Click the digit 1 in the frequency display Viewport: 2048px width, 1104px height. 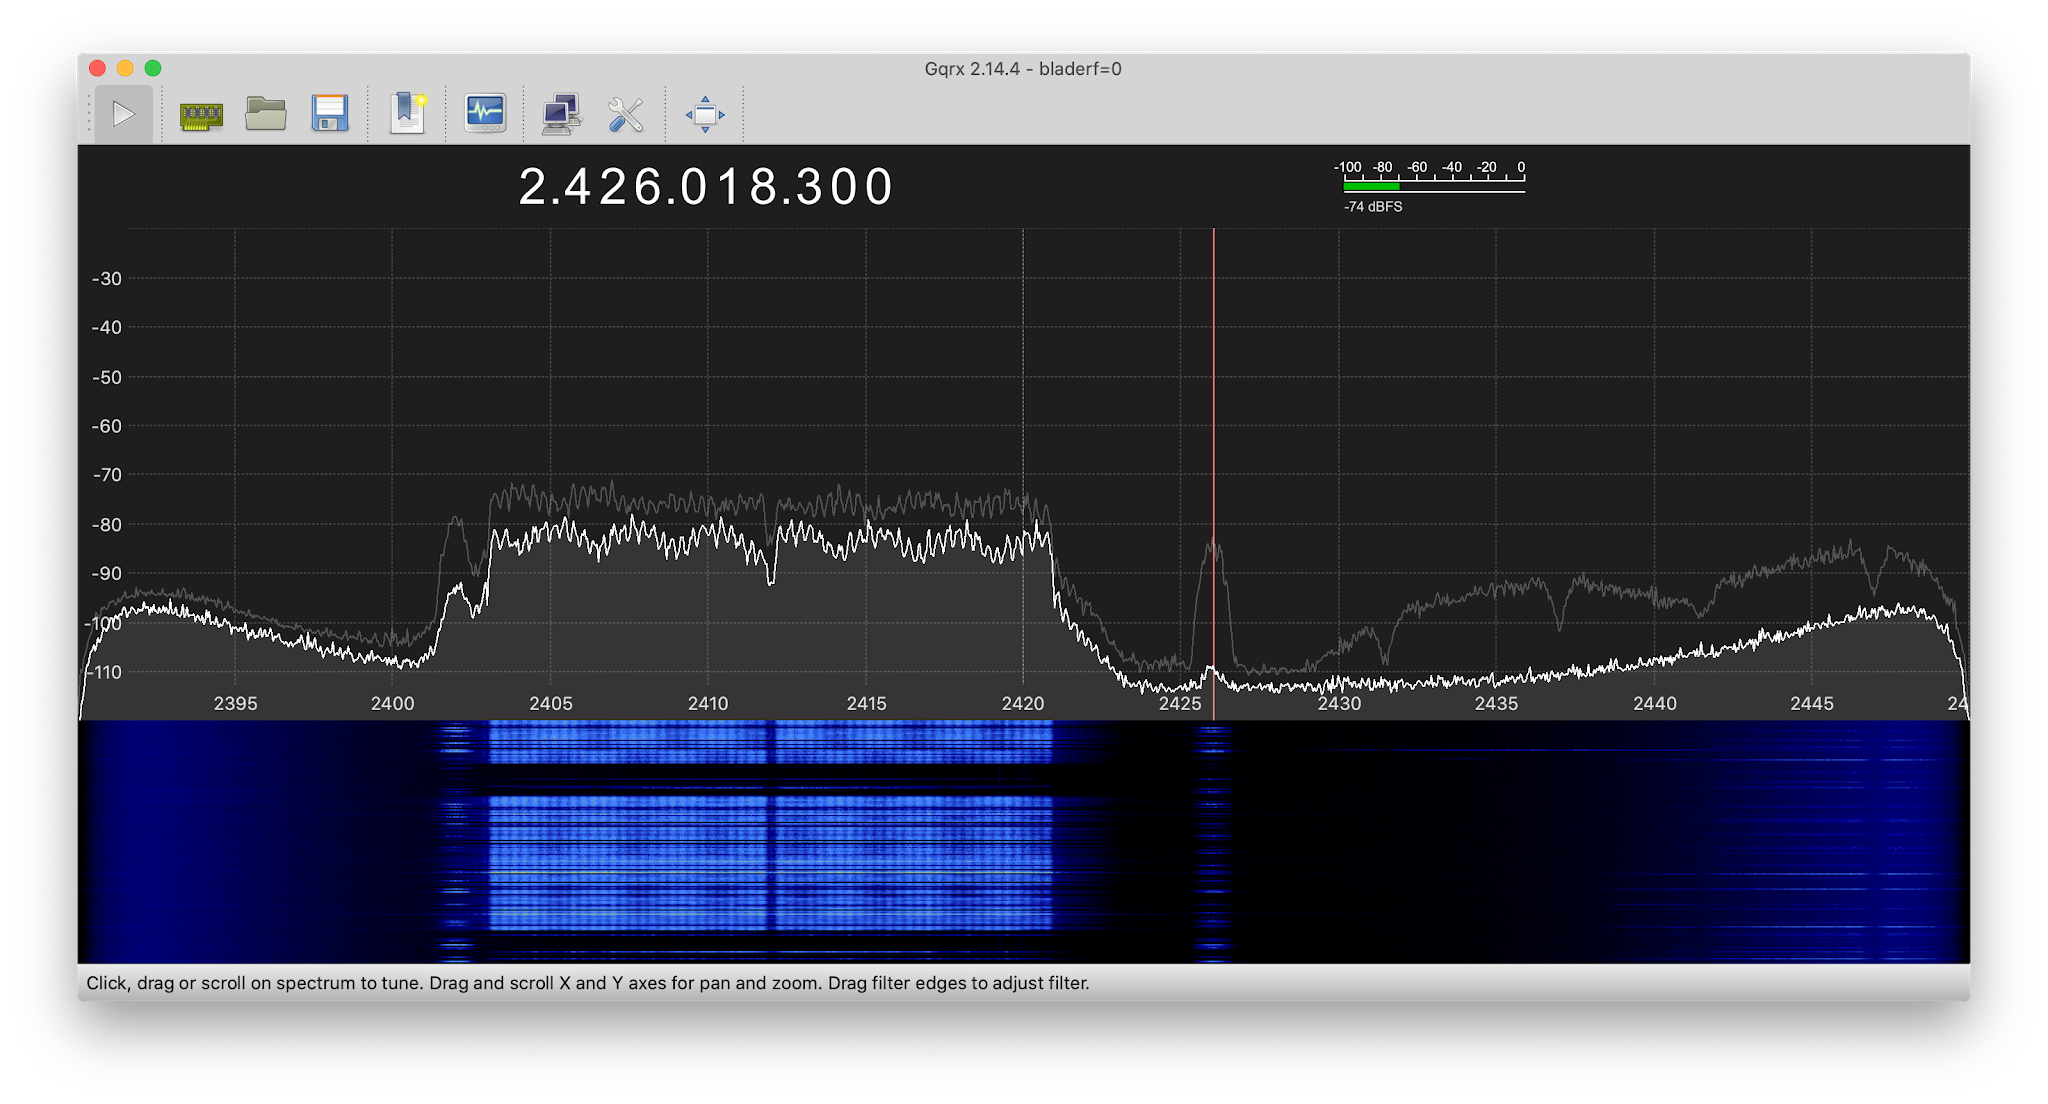point(728,188)
